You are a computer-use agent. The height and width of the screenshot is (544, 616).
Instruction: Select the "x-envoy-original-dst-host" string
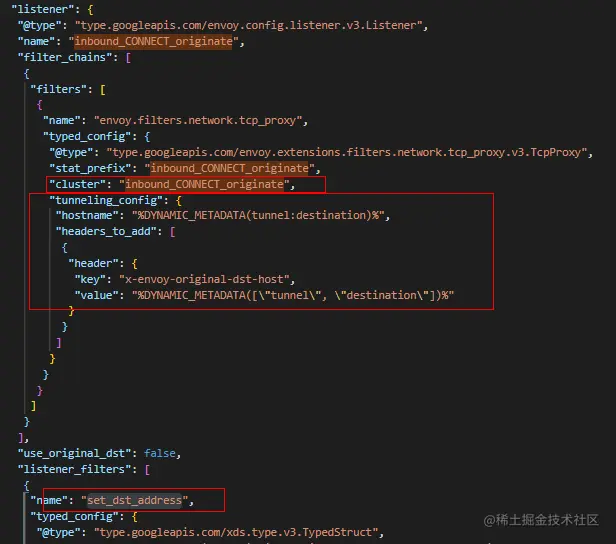[204, 279]
